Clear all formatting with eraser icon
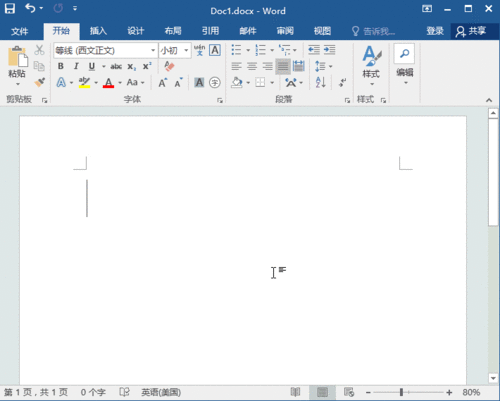Viewport: 500px width, 401px height. (x=169, y=66)
